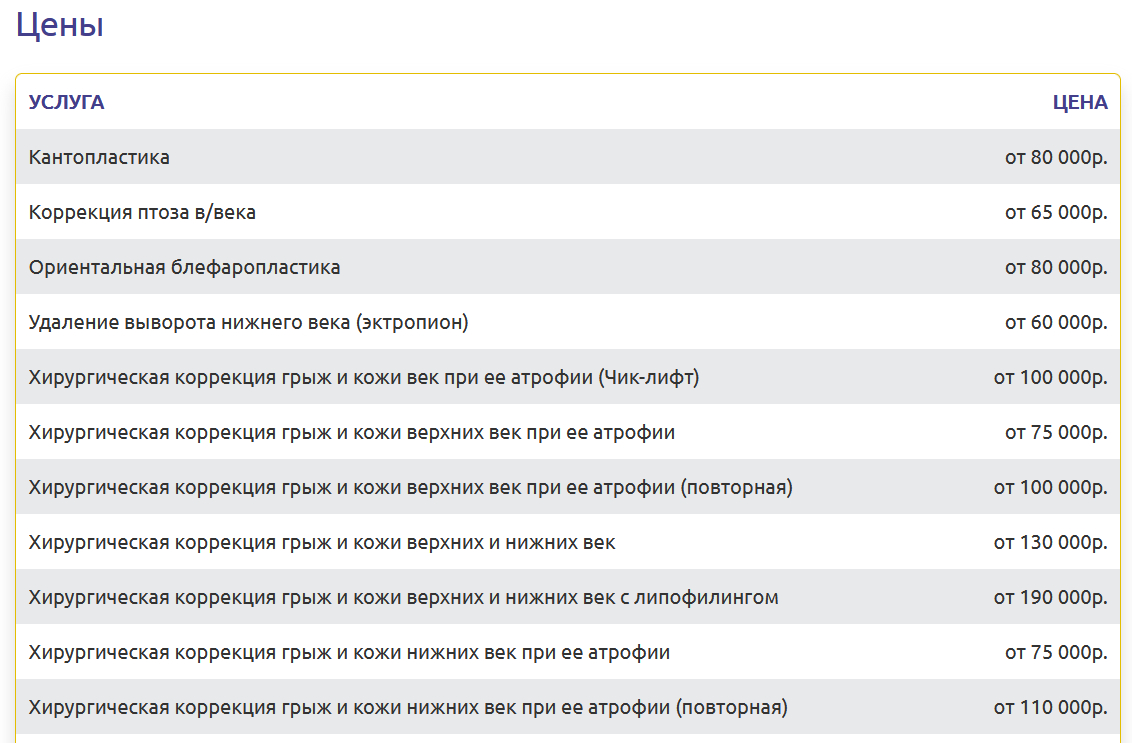Click the 'от 110 000р.' price
The image size is (1132, 743).
(1050, 707)
